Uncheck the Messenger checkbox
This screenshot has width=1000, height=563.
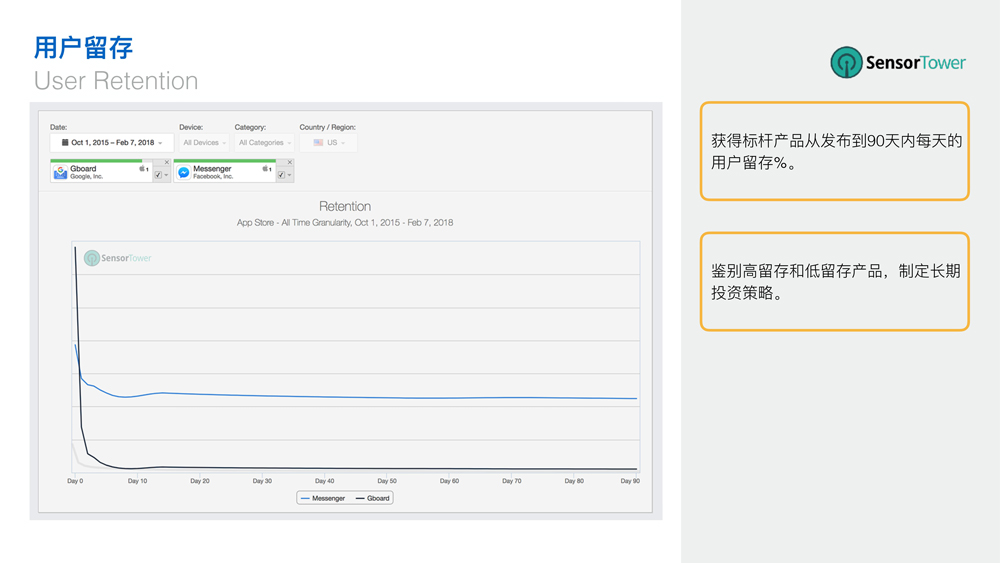tap(281, 175)
